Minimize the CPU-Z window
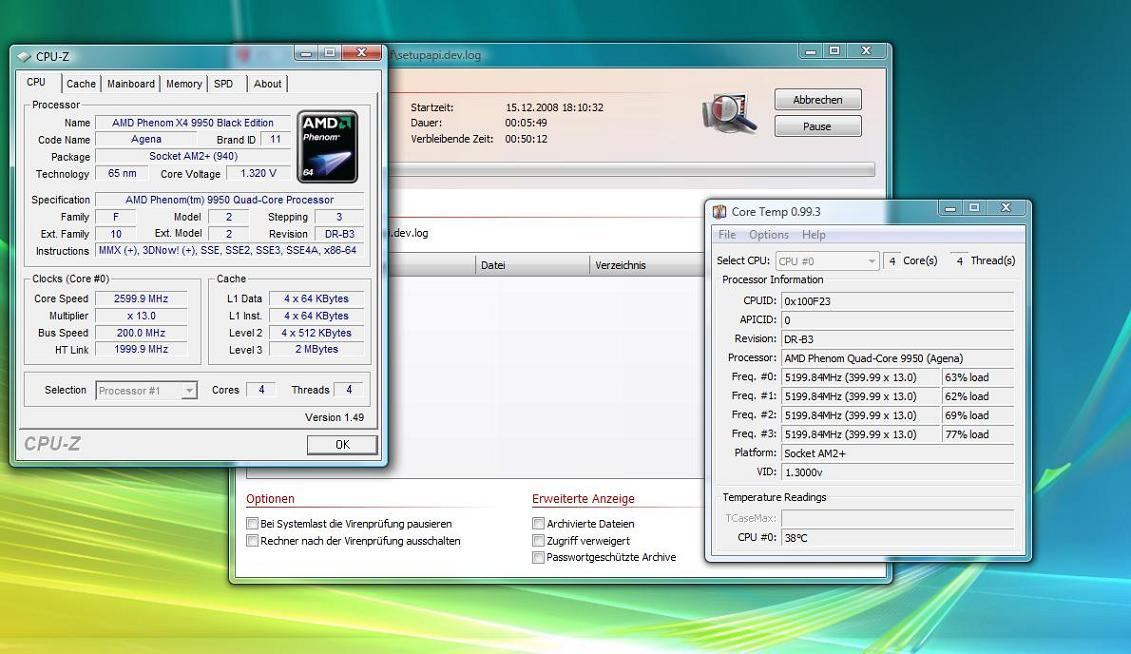Screen dimensions: 1131x654 [x=306, y=53]
